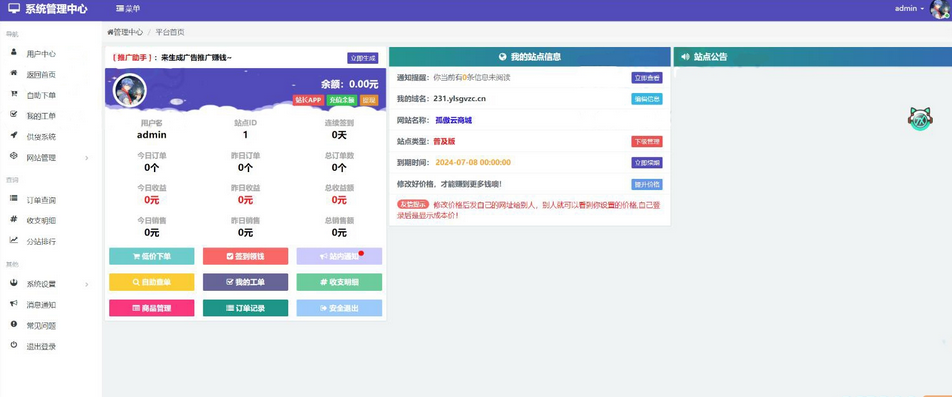Click the 常见问题 exclamation icon
Screen dimensions: 952x397
point(13,325)
